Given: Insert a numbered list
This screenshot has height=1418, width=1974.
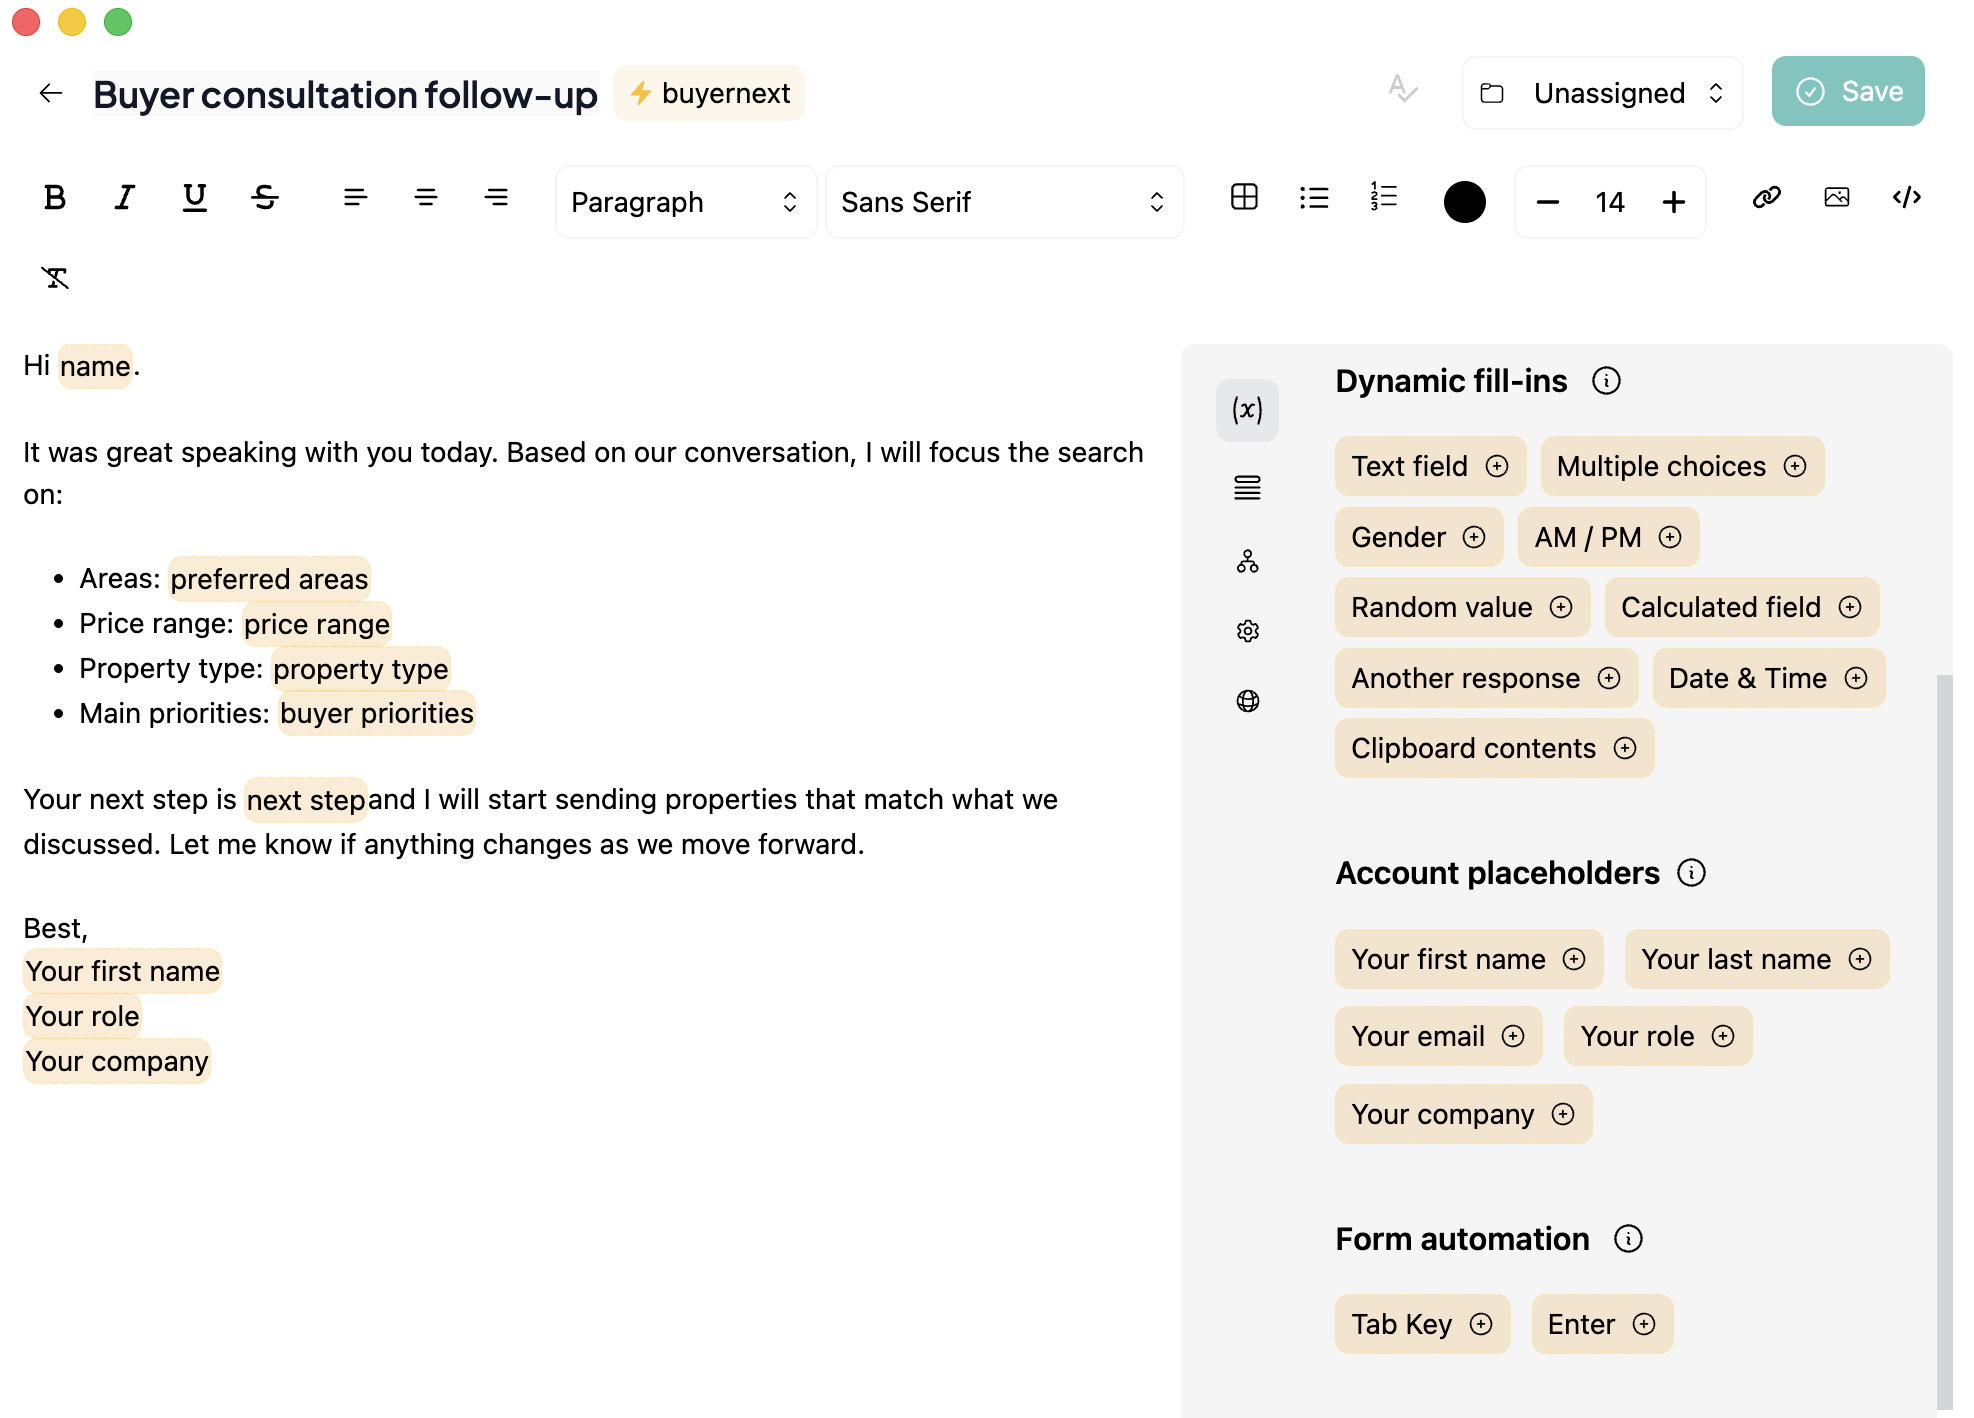Looking at the screenshot, I should tap(1384, 198).
